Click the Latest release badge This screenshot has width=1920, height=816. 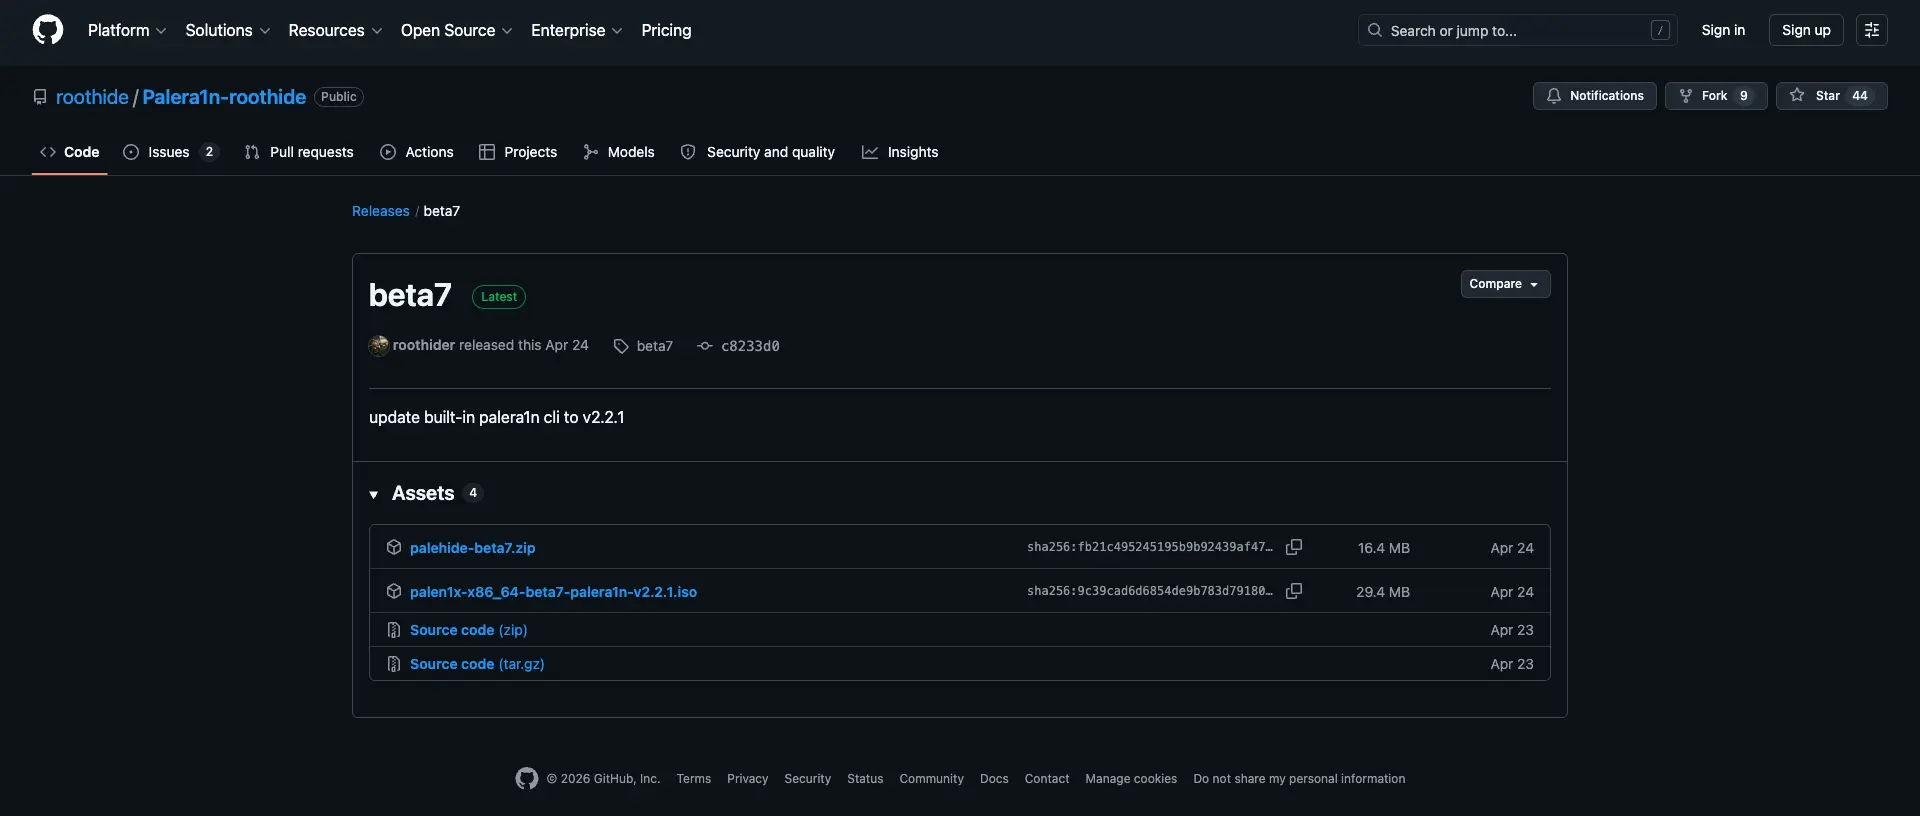(499, 297)
